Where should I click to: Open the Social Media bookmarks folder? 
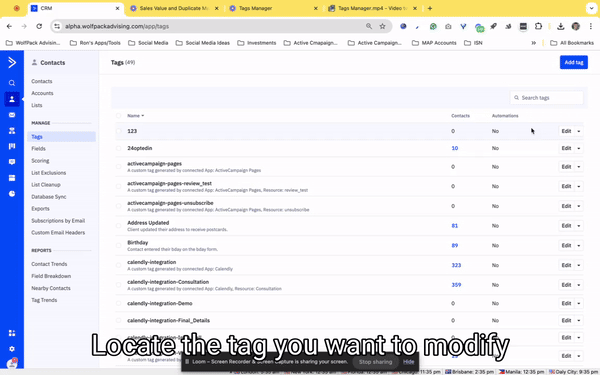pos(148,43)
